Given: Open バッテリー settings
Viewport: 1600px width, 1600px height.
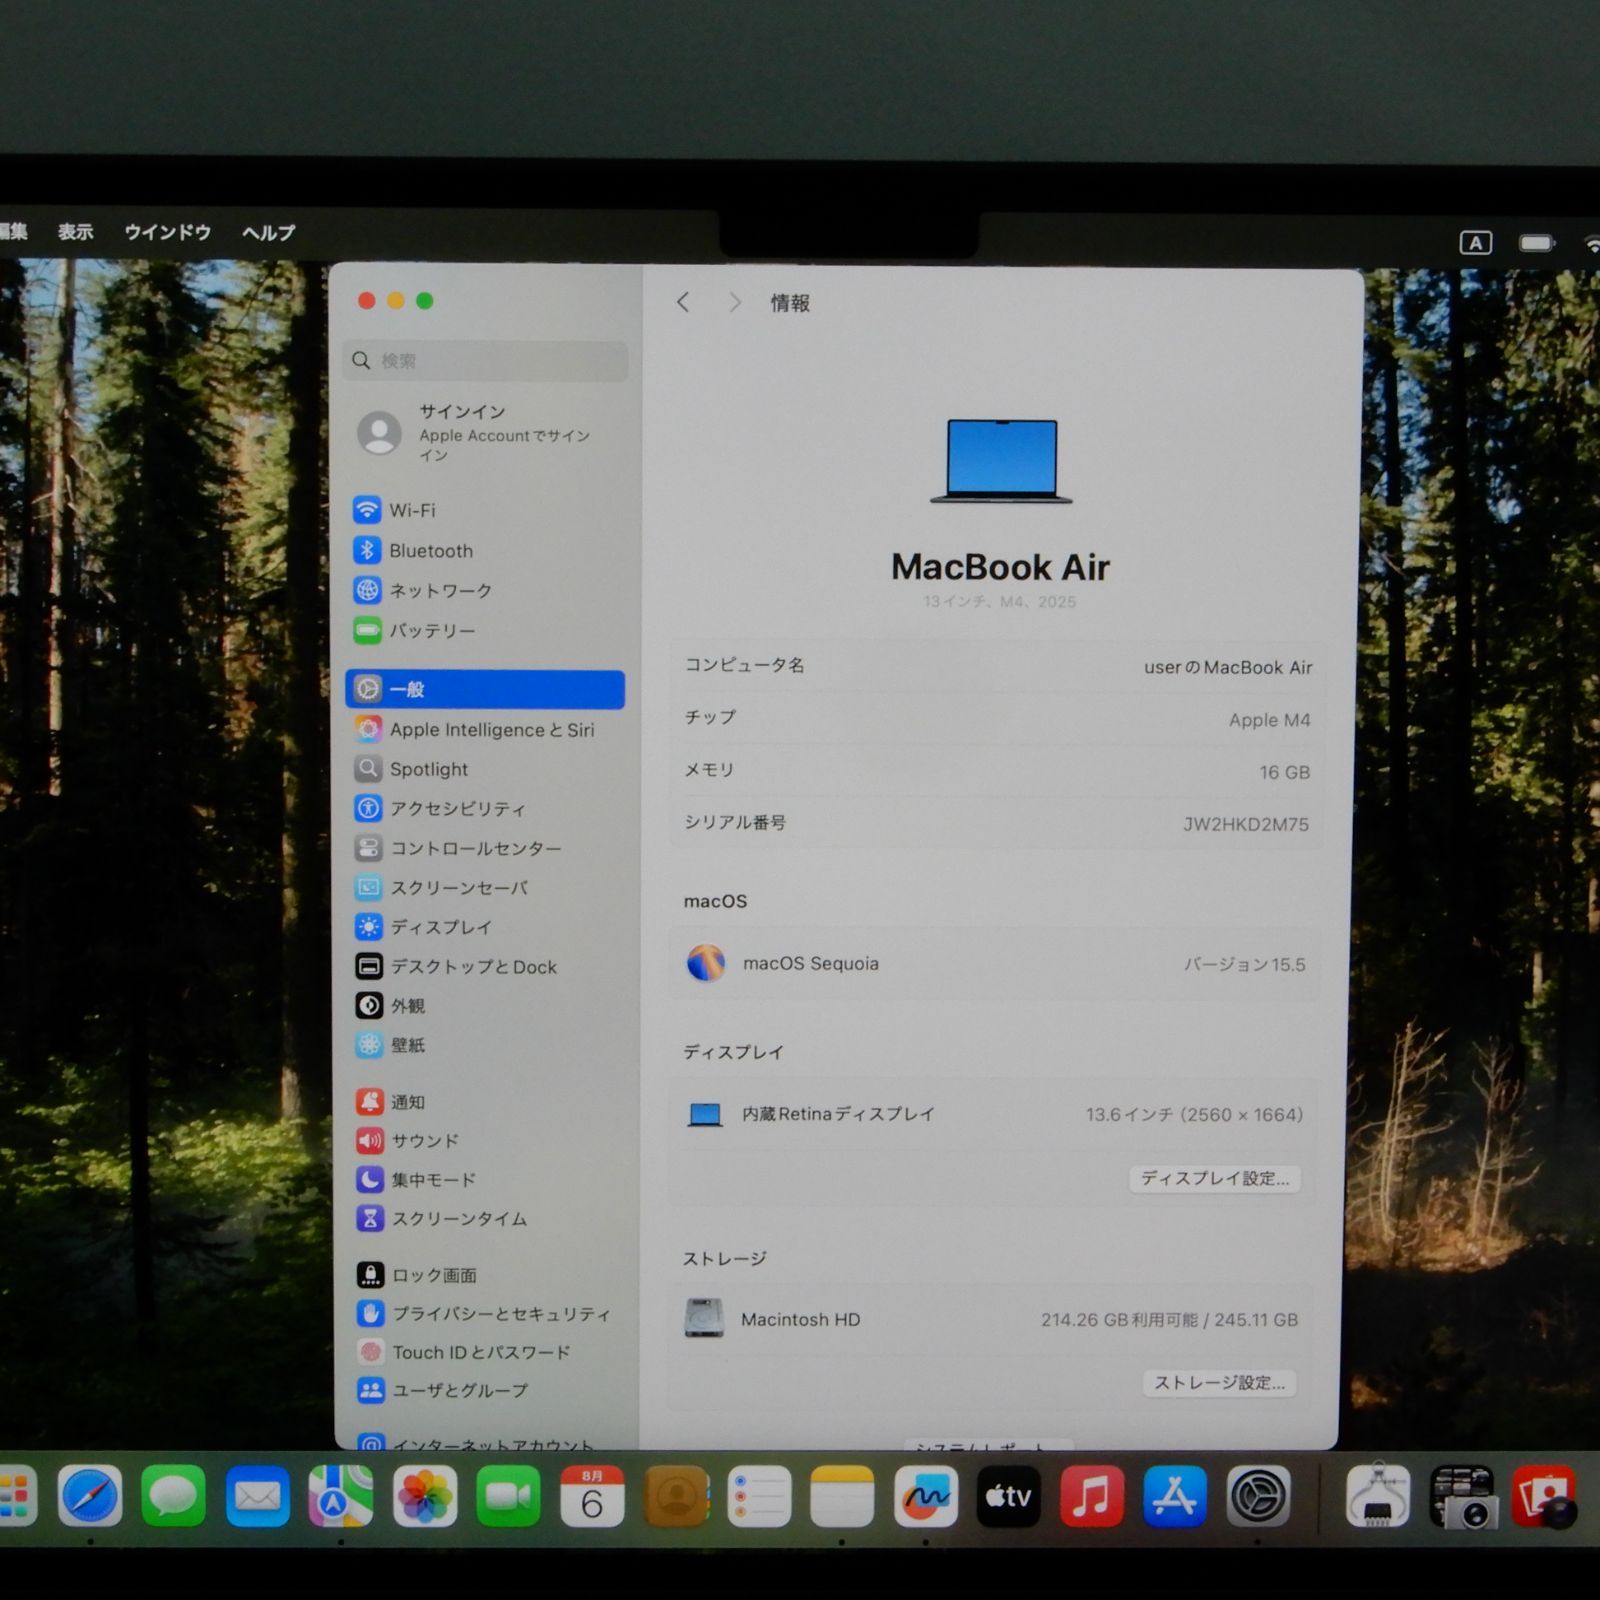Looking at the screenshot, I should 485,630.
